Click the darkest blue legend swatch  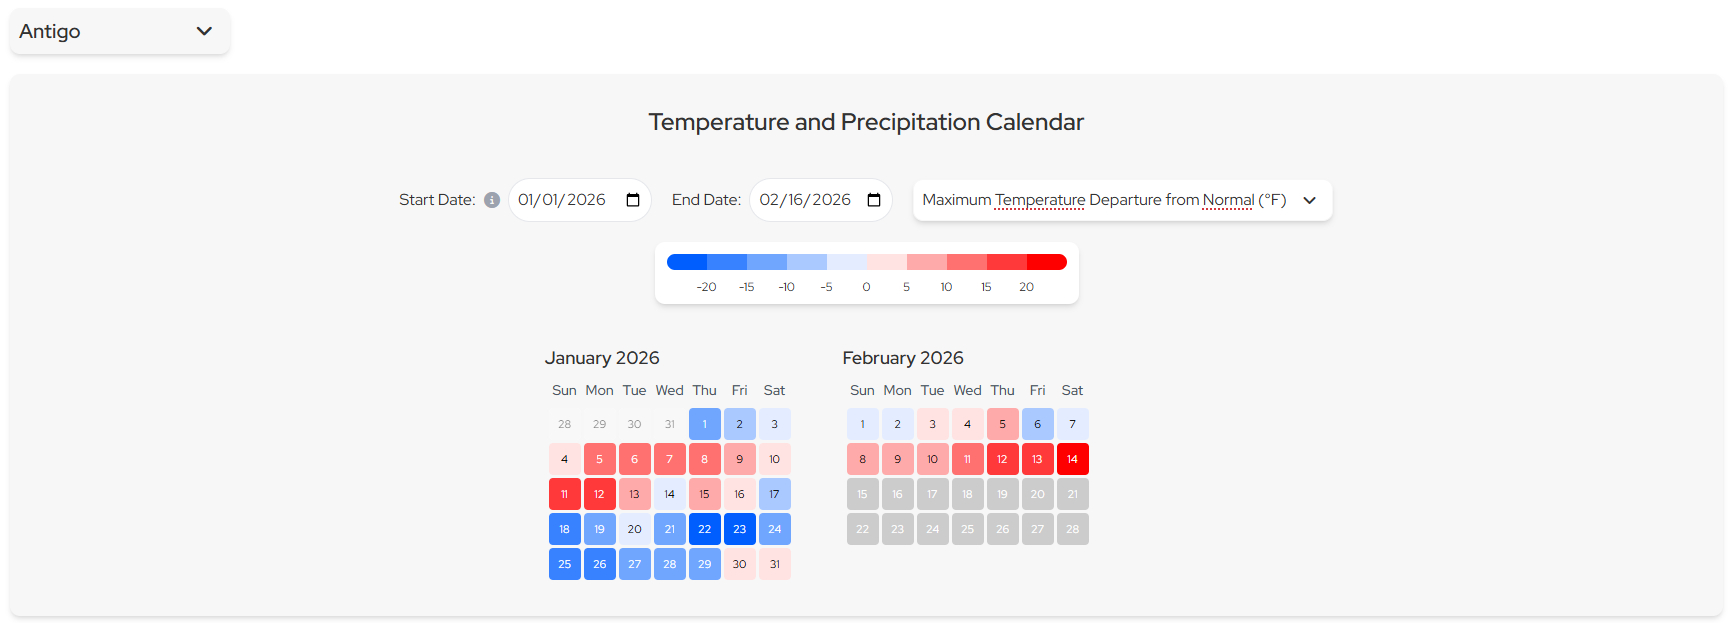[x=687, y=262]
